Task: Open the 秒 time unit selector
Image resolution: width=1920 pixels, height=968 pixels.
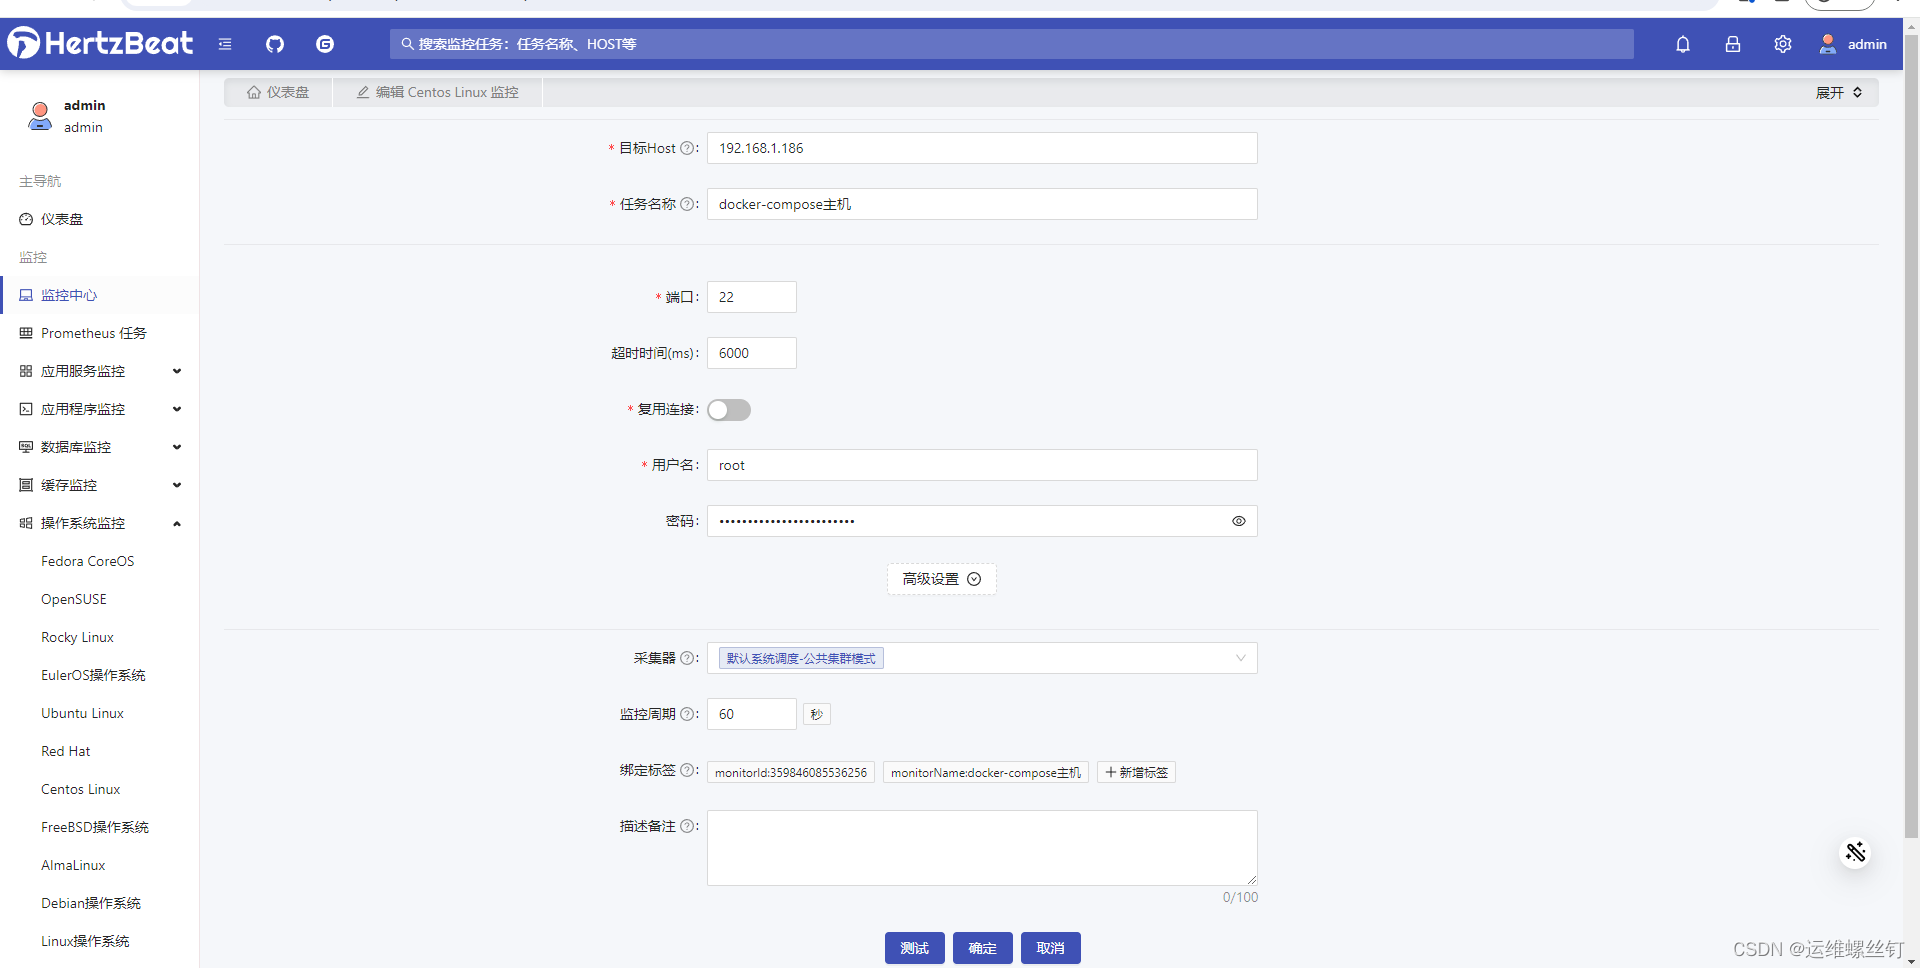Action: pos(817,714)
